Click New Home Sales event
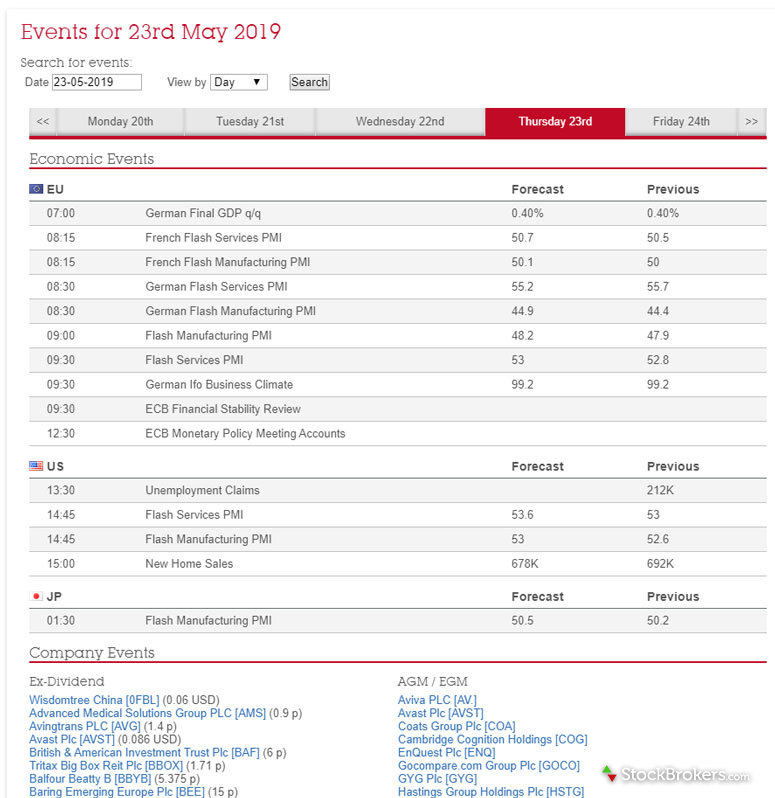 pyautogui.click(x=189, y=563)
